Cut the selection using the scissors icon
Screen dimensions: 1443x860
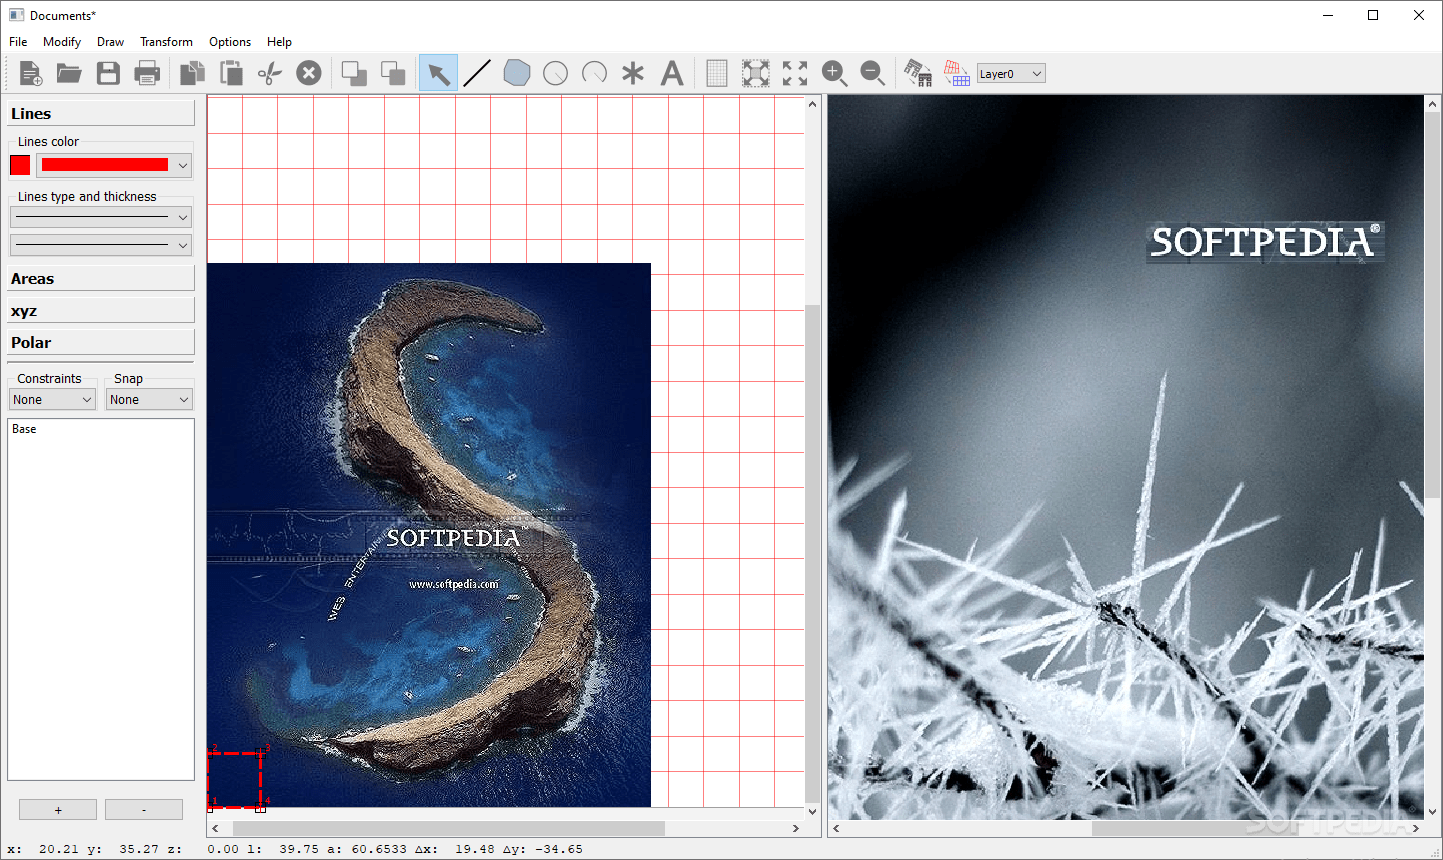pyautogui.click(x=270, y=73)
